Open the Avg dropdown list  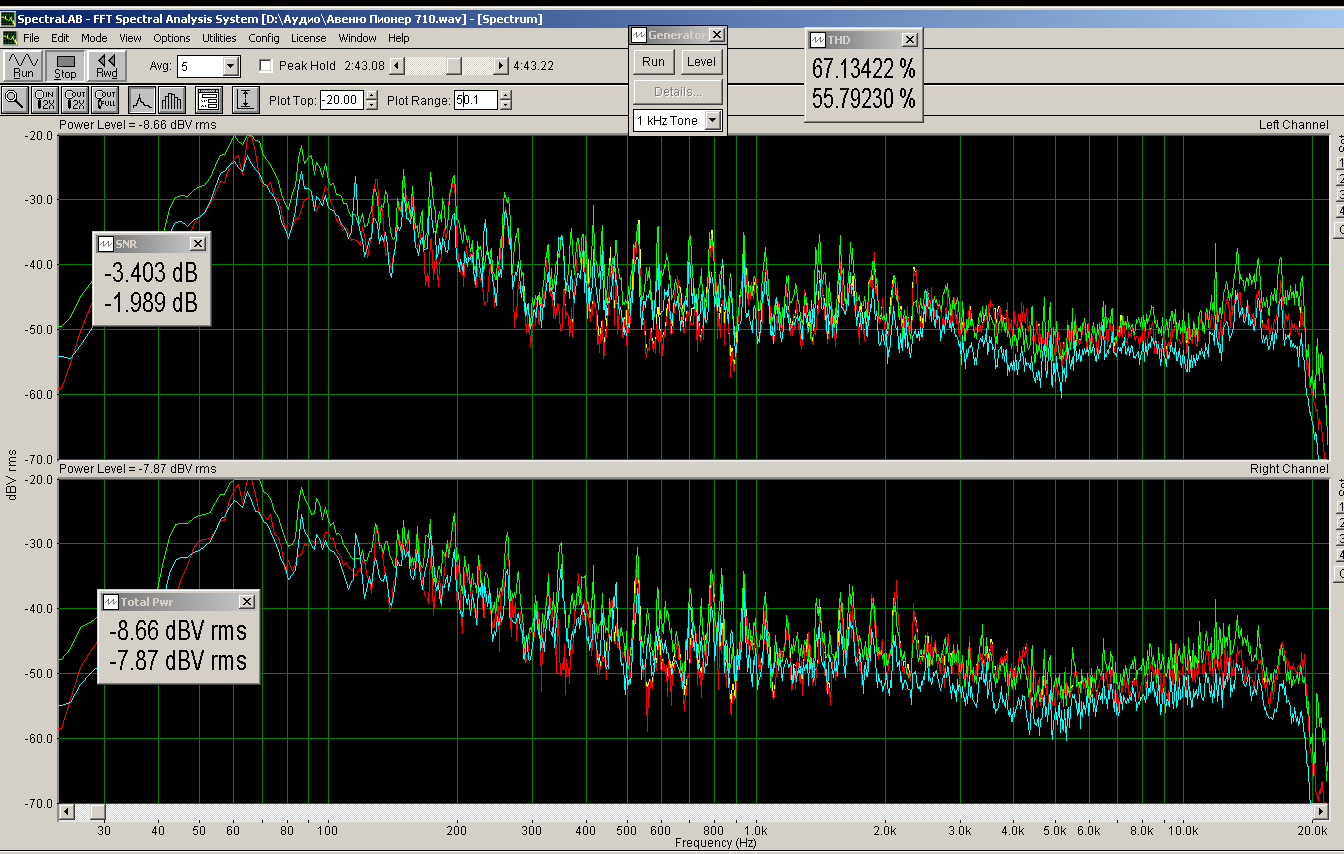pyautogui.click(x=231, y=67)
